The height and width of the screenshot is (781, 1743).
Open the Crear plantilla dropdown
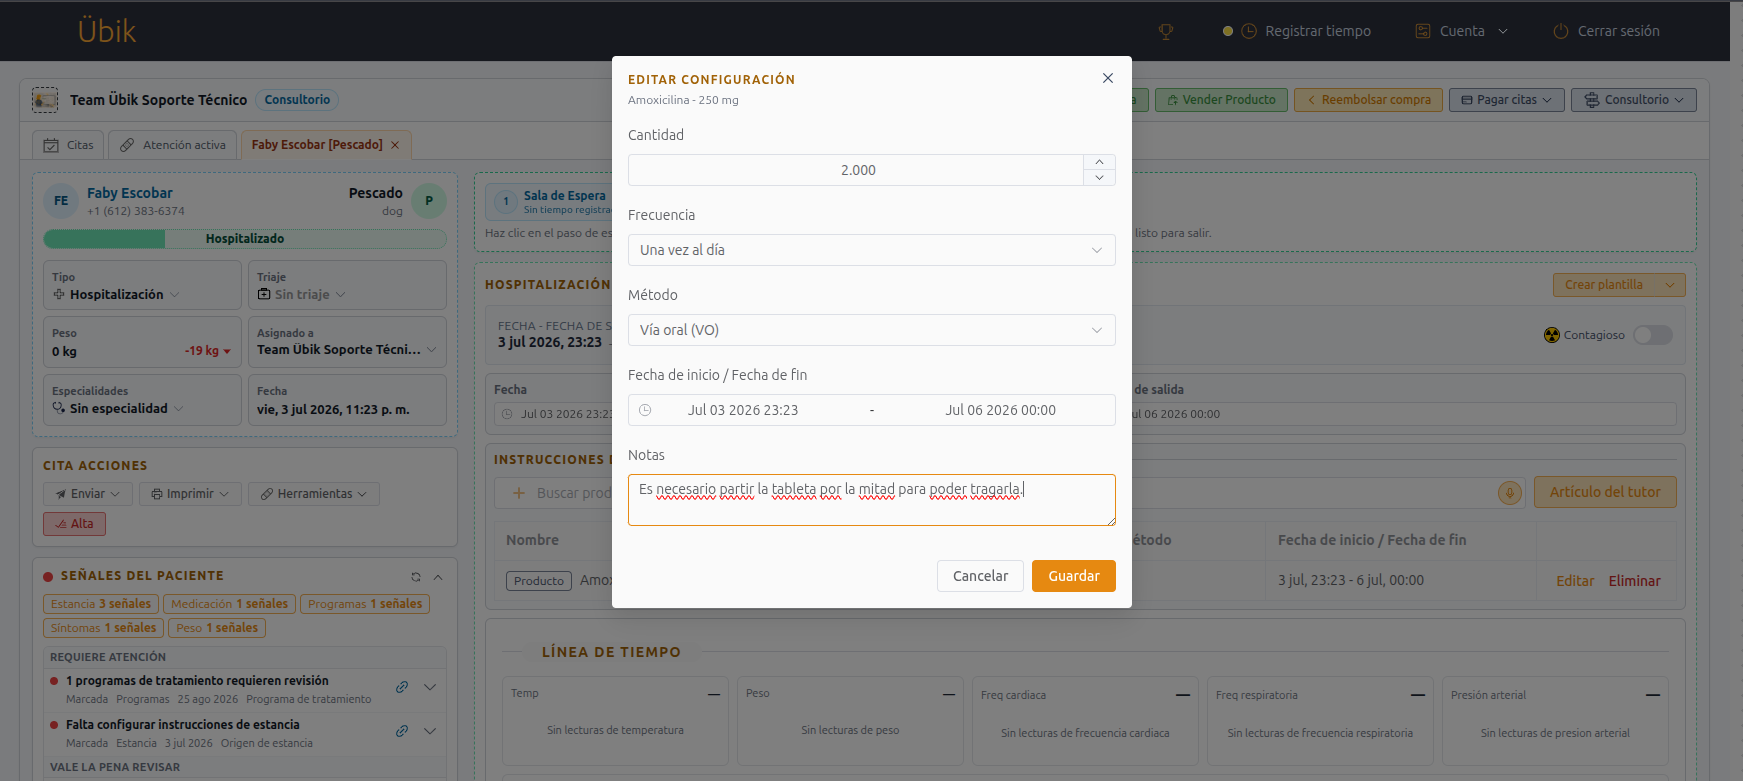(x=1619, y=285)
